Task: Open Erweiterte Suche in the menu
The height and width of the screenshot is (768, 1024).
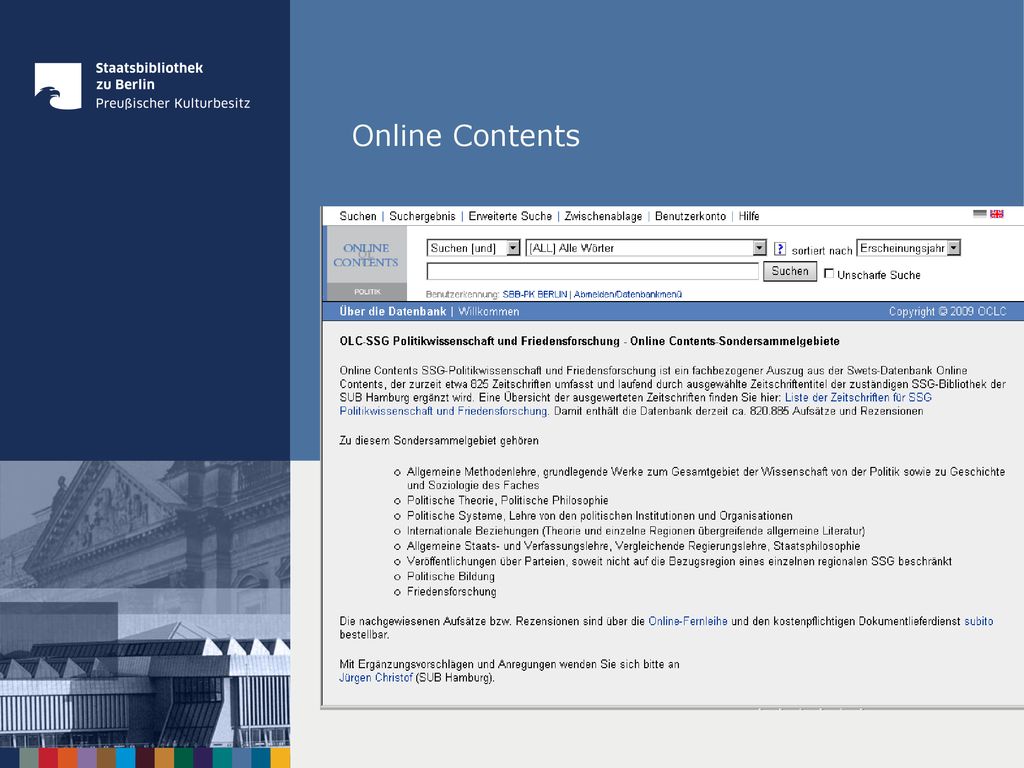Action: (510, 216)
